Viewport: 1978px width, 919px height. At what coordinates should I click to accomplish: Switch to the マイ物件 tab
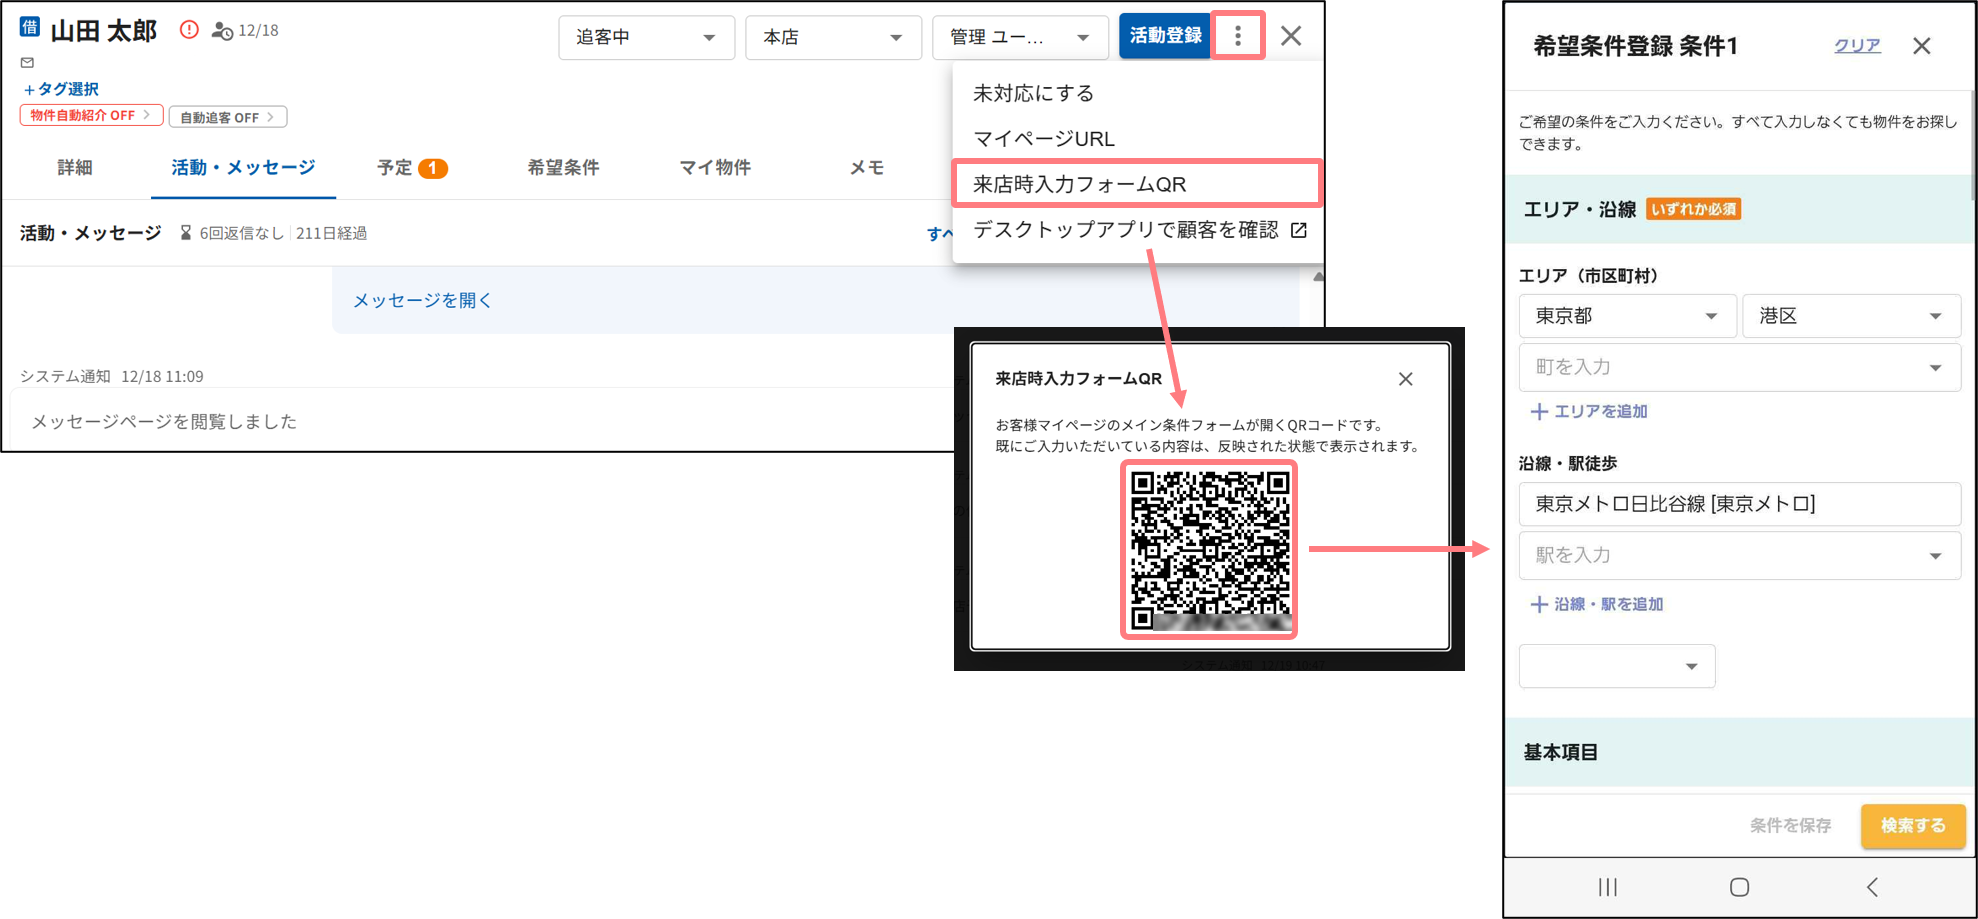coord(715,168)
